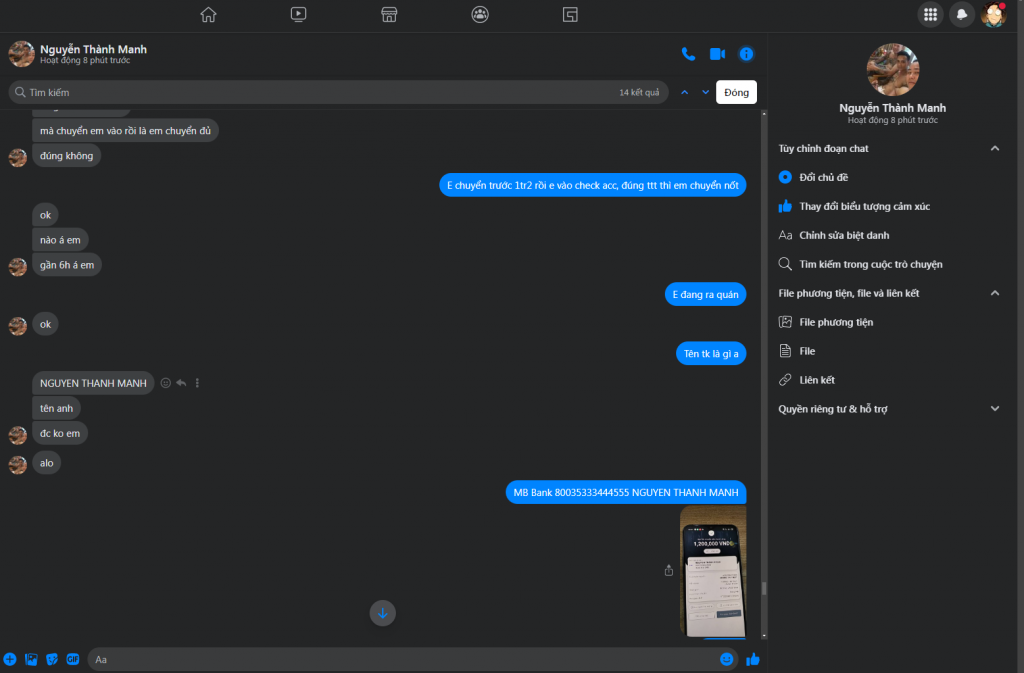Collapse File phương tiện, file và liên kết section
Image resolution: width=1024 pixels, height=673 pixels.
(x=994, y=293)
